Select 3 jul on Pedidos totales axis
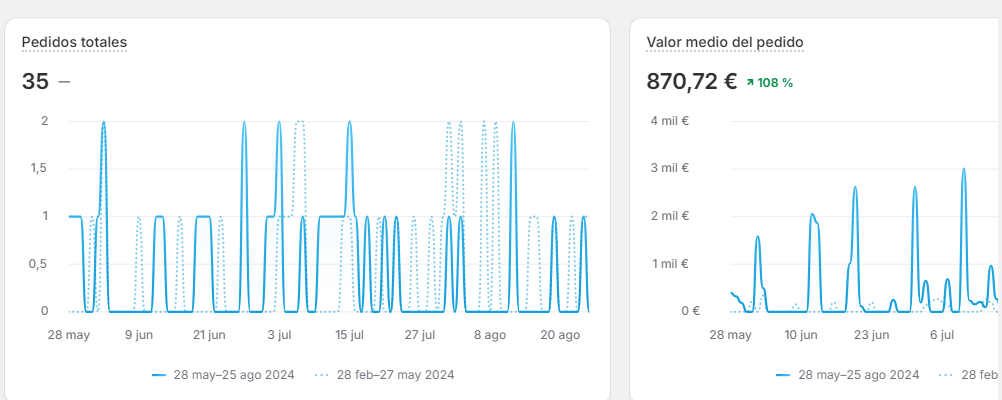The width and height of the screenshot is (1002, 400). [279, 335]
